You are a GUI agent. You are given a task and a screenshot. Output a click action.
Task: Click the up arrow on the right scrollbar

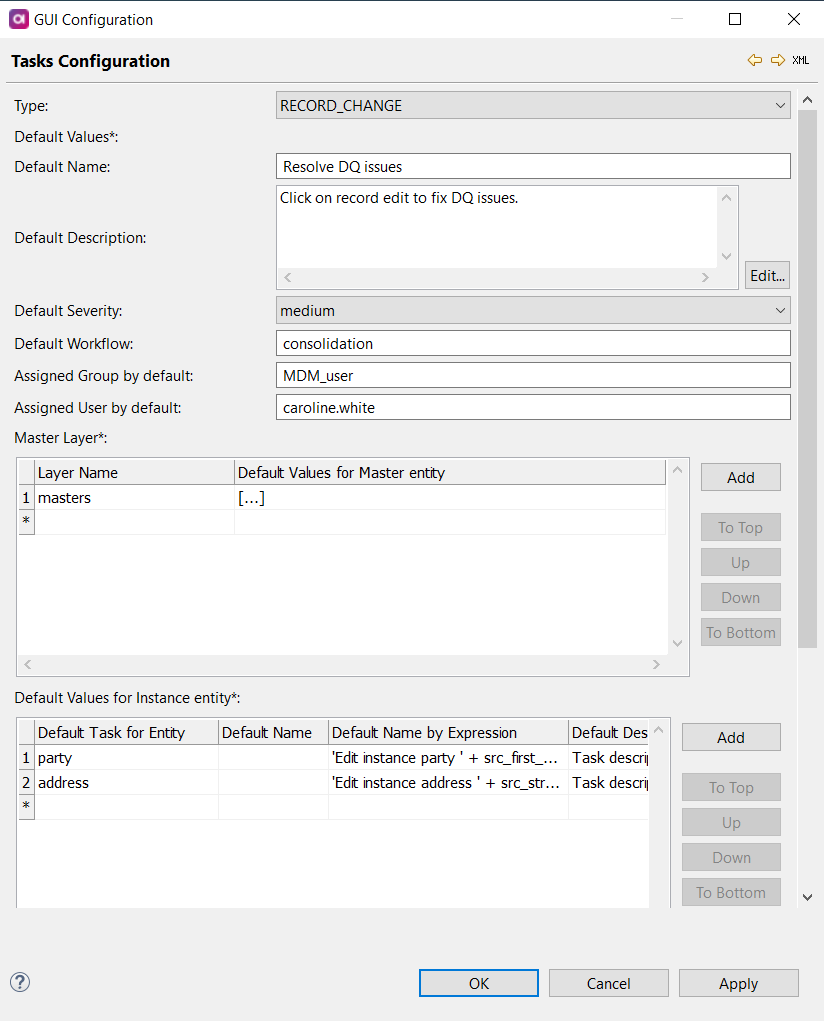click(x=807, y=98)
